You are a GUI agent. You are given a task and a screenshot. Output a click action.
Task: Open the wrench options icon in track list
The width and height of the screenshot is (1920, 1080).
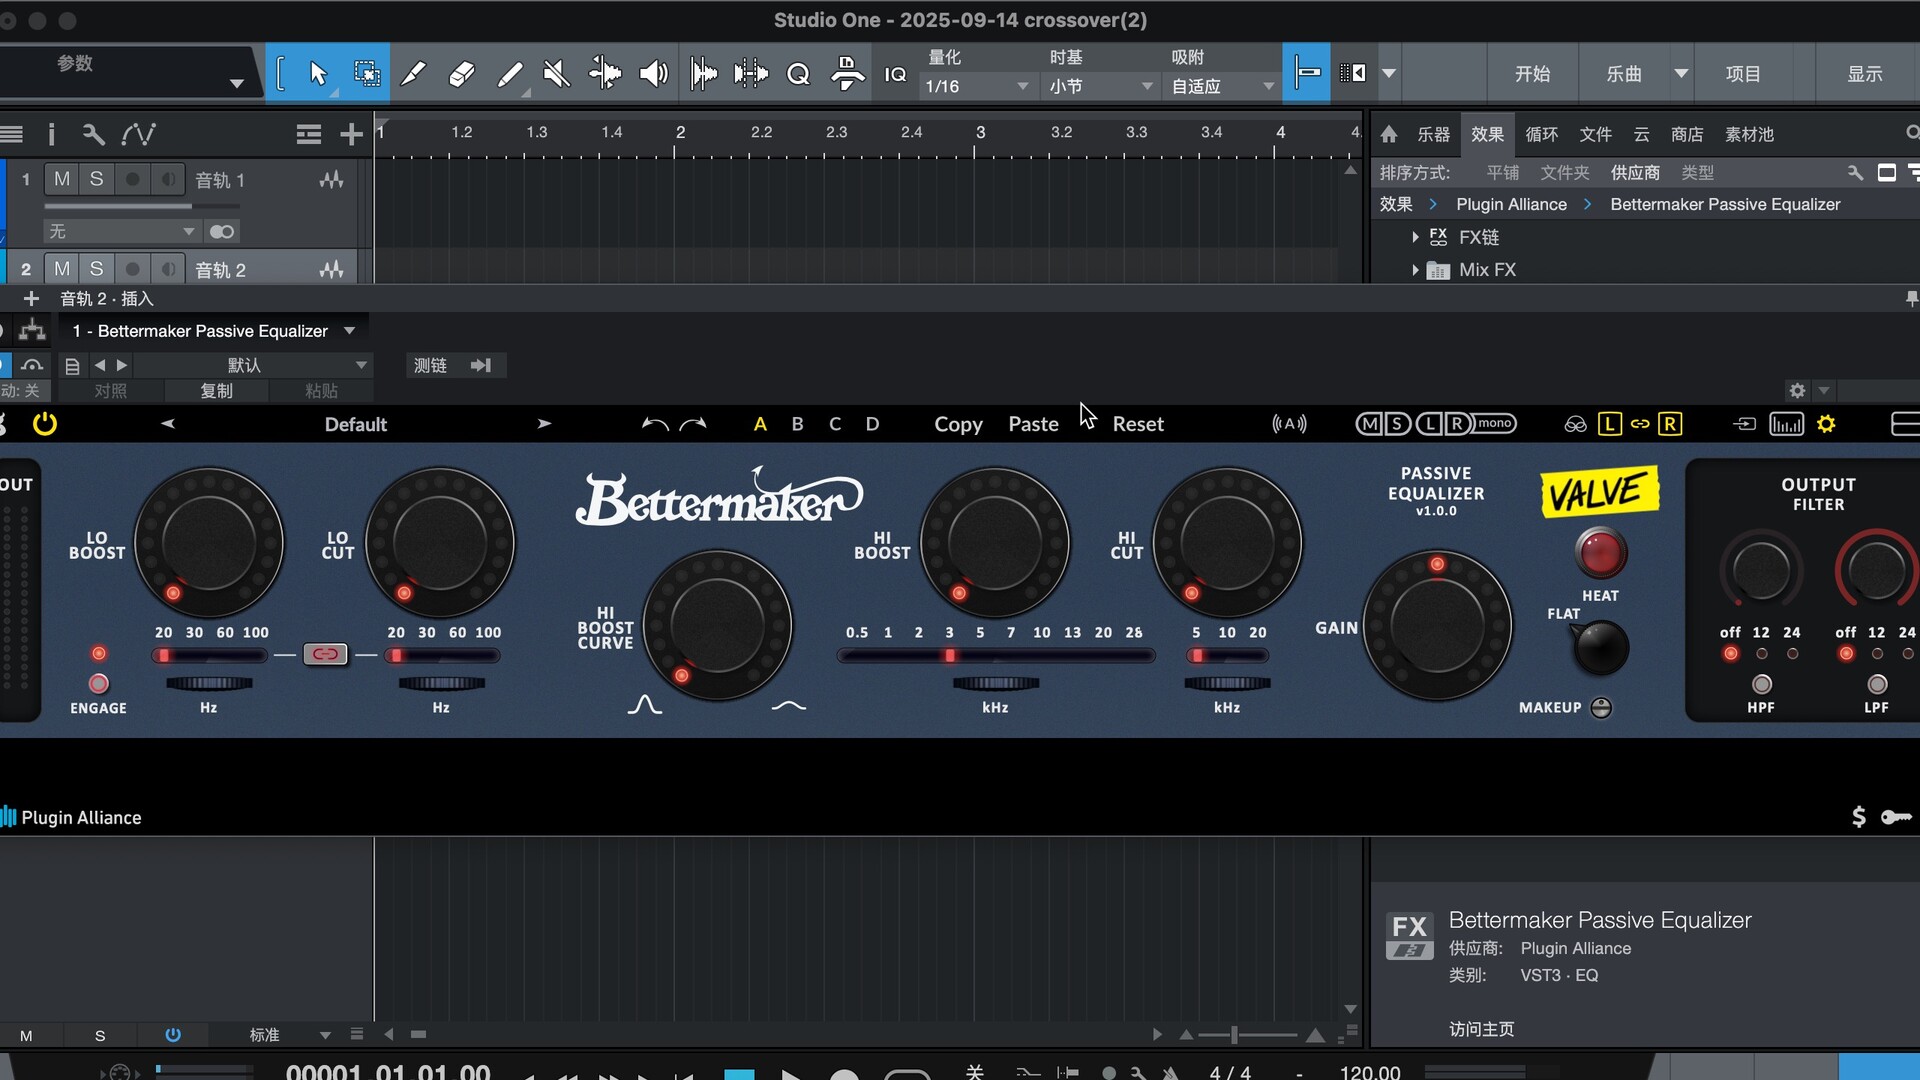[x=93, y=134]
